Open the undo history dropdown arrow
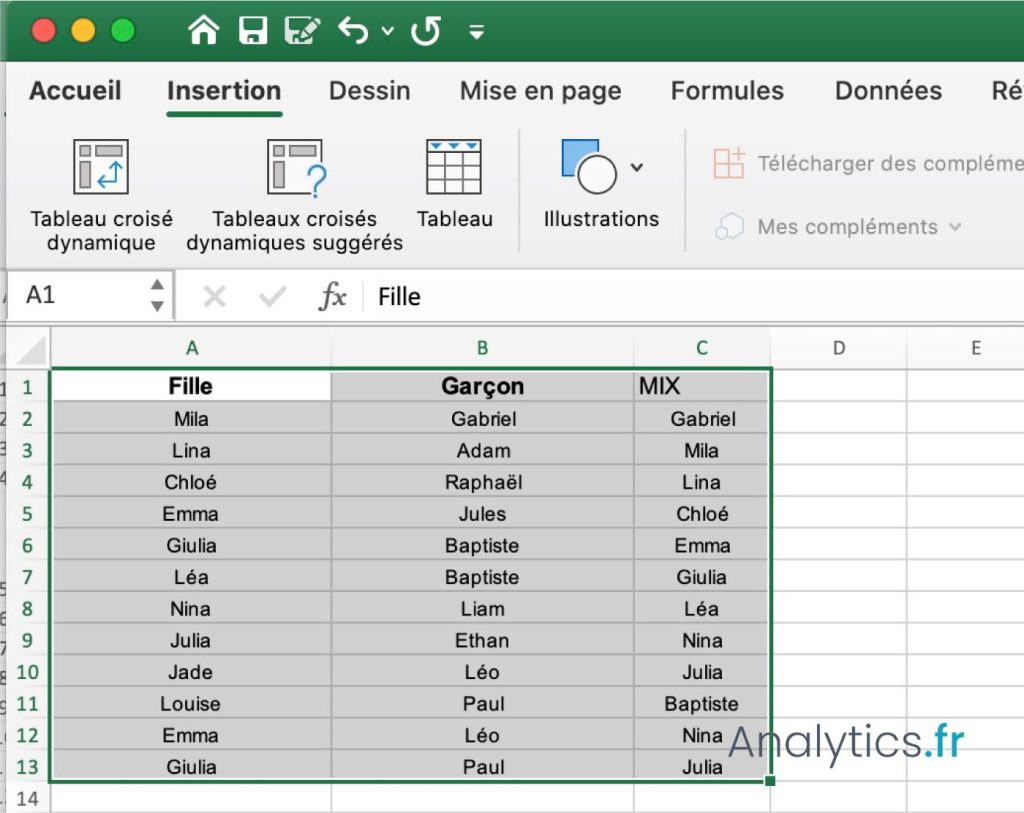This screenshot has height=813, width=1024. pos(388,31)
